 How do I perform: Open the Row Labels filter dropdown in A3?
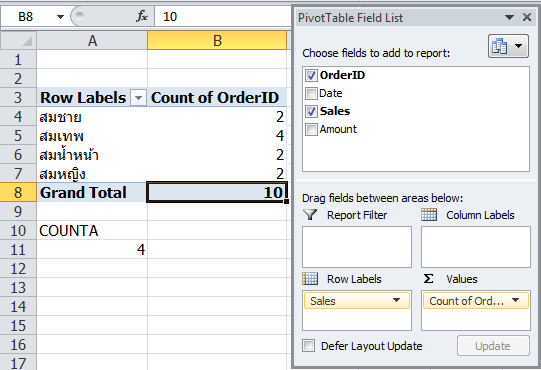tap(138, 98)
